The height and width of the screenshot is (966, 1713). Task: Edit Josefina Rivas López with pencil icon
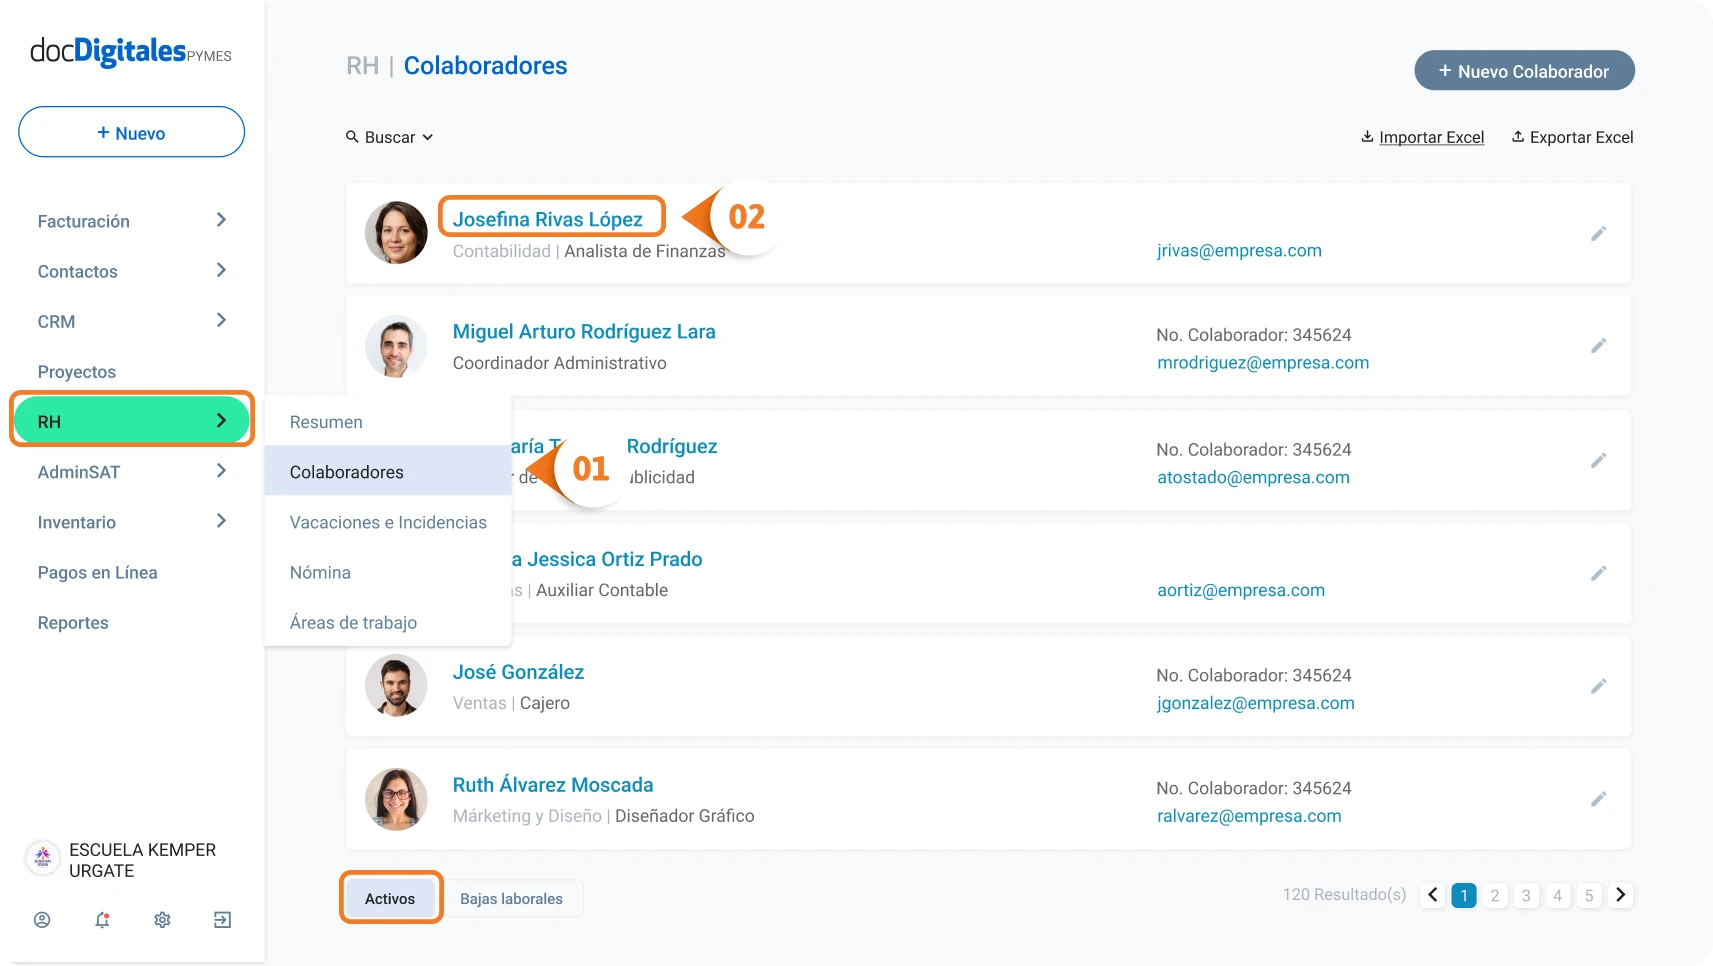[1598, 234]
